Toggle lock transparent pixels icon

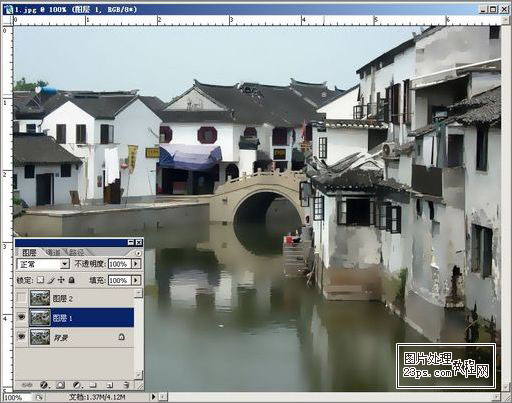point(40,280)
